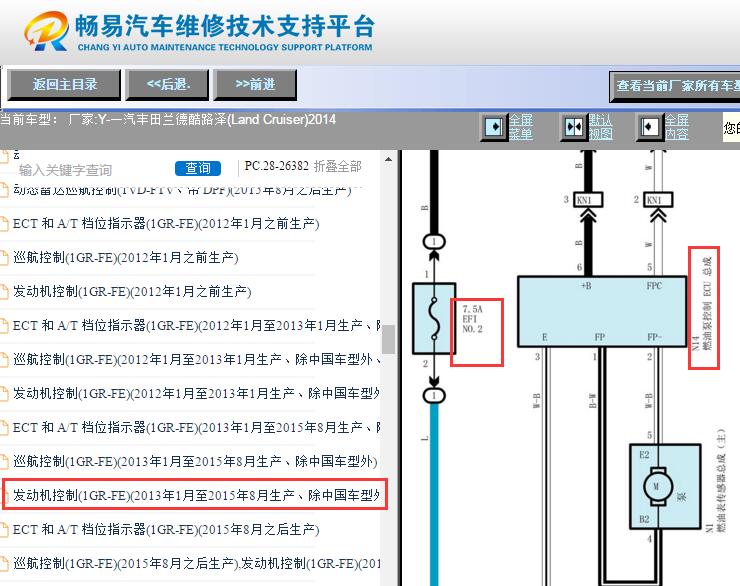Open 巡航控制(1GR-FE)(2012年1月之前生产)
The image size is (740, 586).
126,258
